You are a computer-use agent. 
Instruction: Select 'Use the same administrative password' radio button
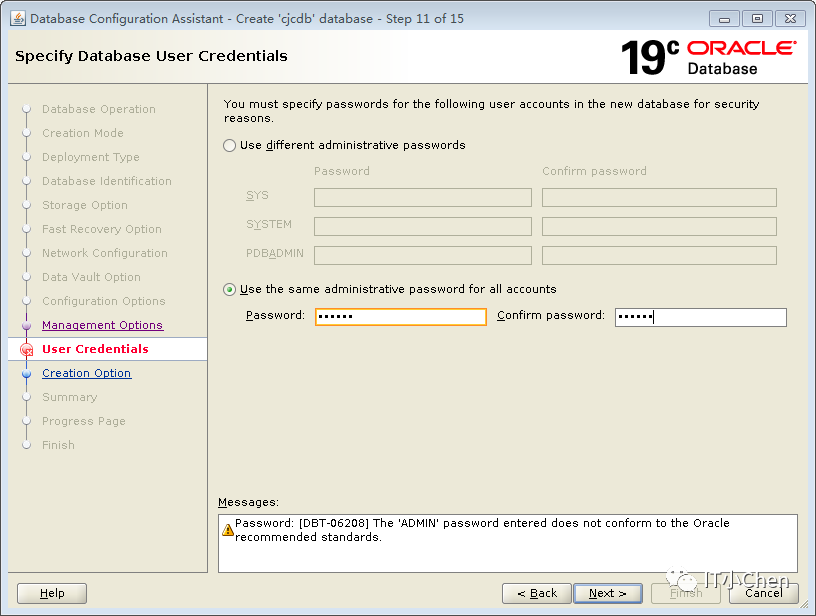tap(230, 289)
